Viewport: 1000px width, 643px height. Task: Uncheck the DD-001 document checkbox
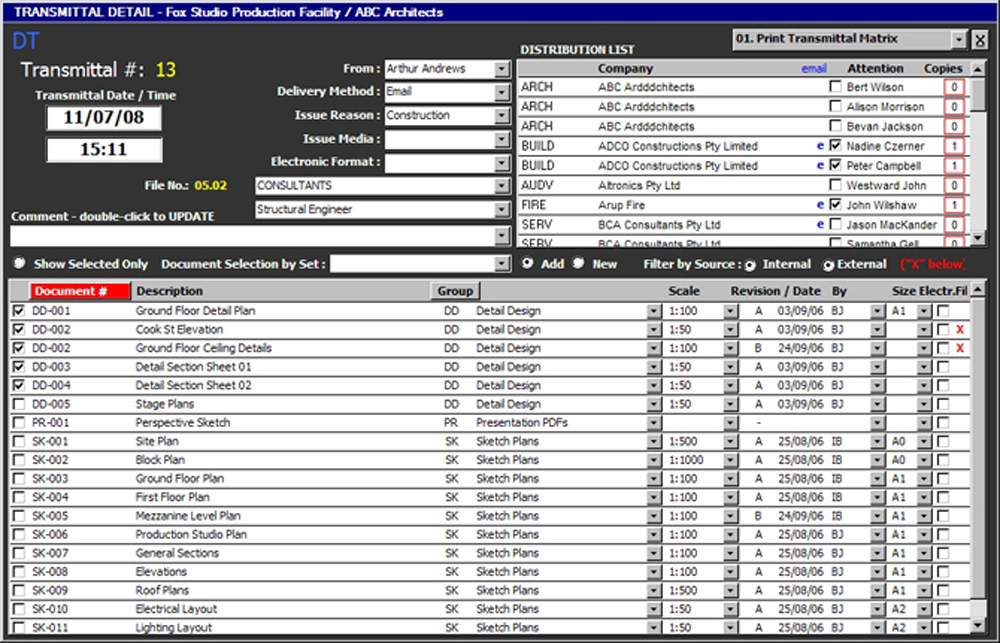pos(18,311)
